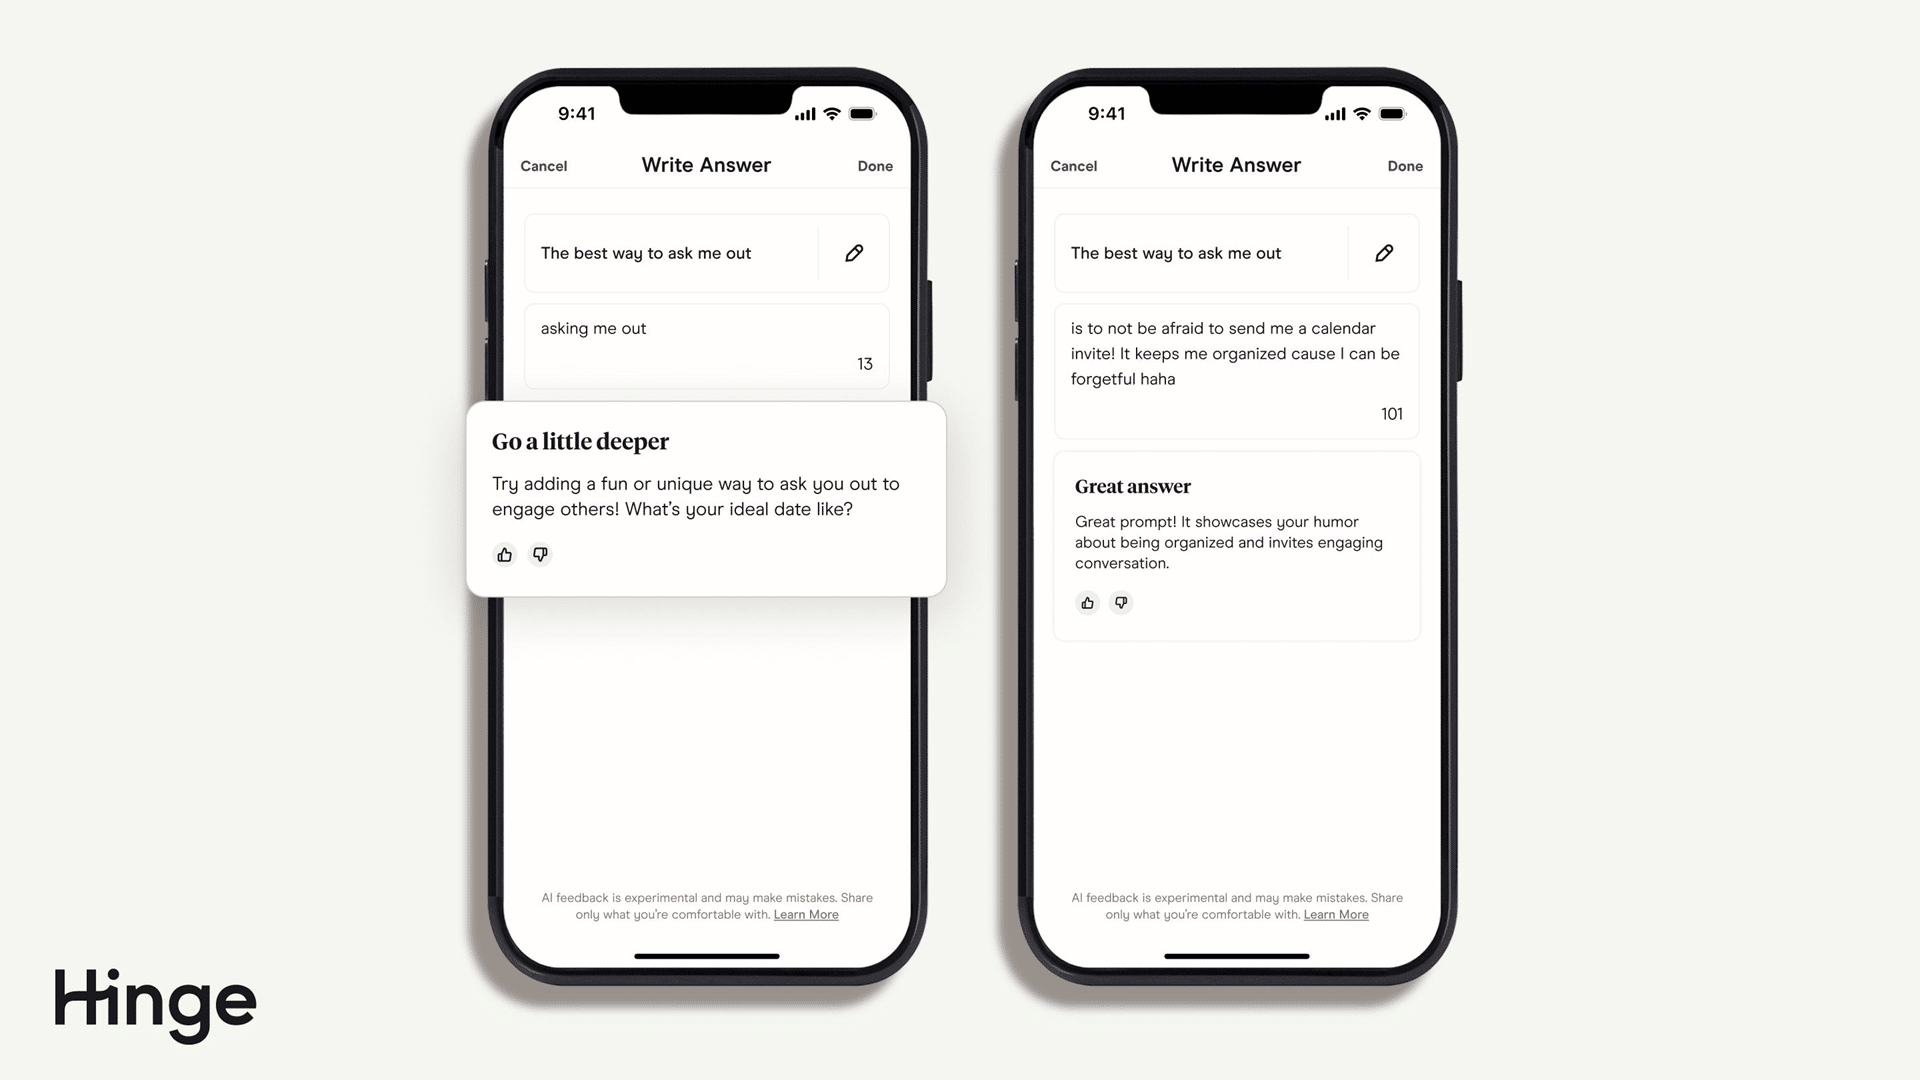Tap thumbs down icon on left phone feedback
This screenshot has height=1080, width=1920.
pos(538,554)
